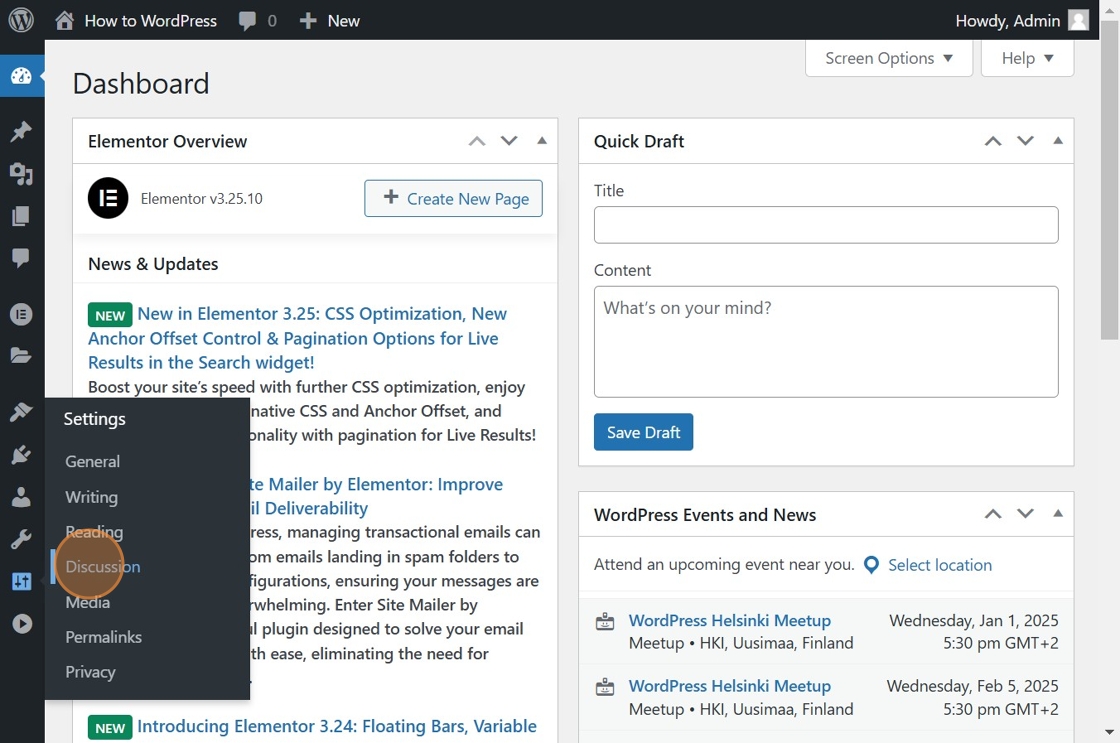Move the Elementor Overview widget down
The width and height of the screenshot is (1120, 743).
509,141
